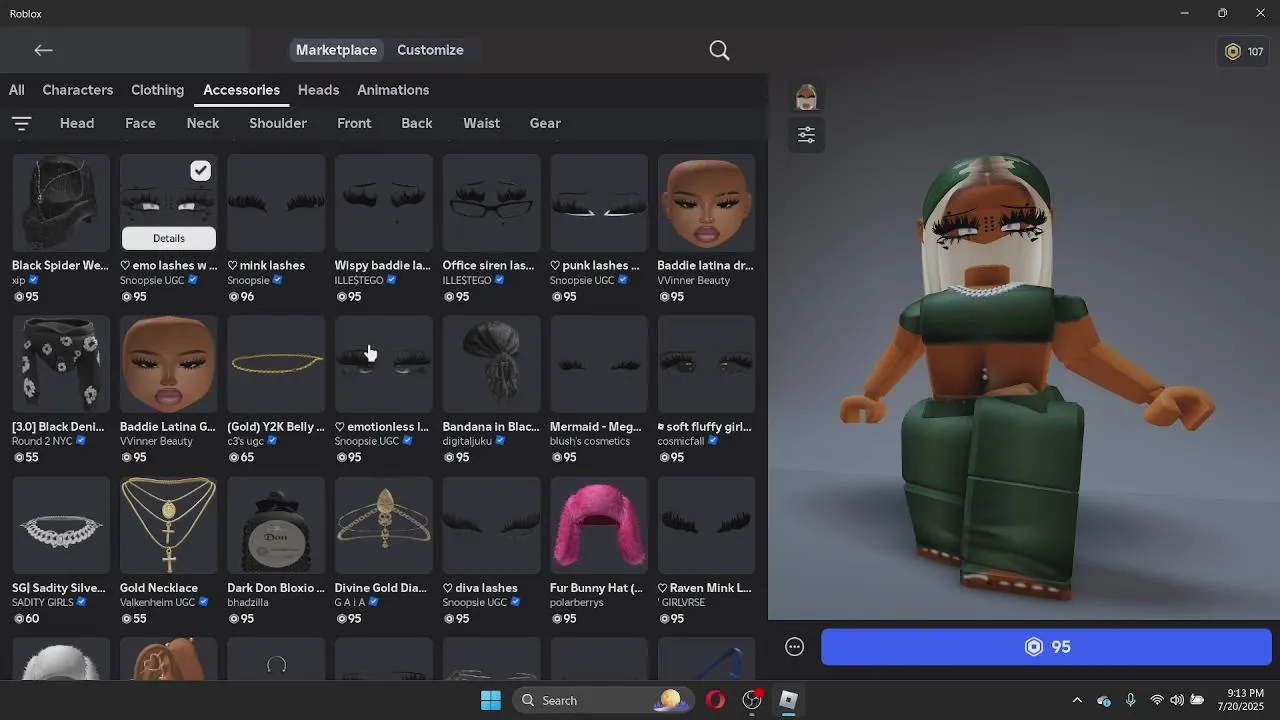Filter accessories by Waist
This screenshot has height=720, width=1280.
[481, 123]
